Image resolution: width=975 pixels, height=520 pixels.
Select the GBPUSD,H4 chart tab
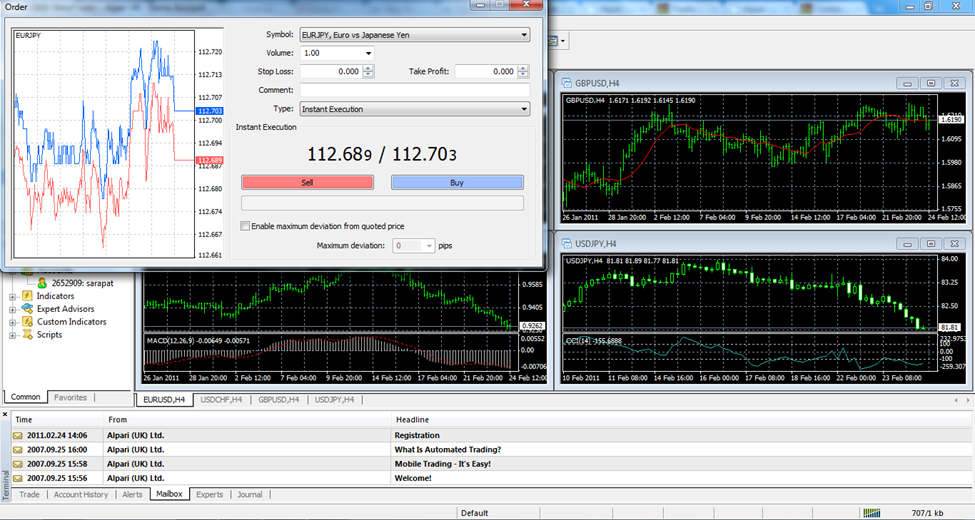pos(279,400)
